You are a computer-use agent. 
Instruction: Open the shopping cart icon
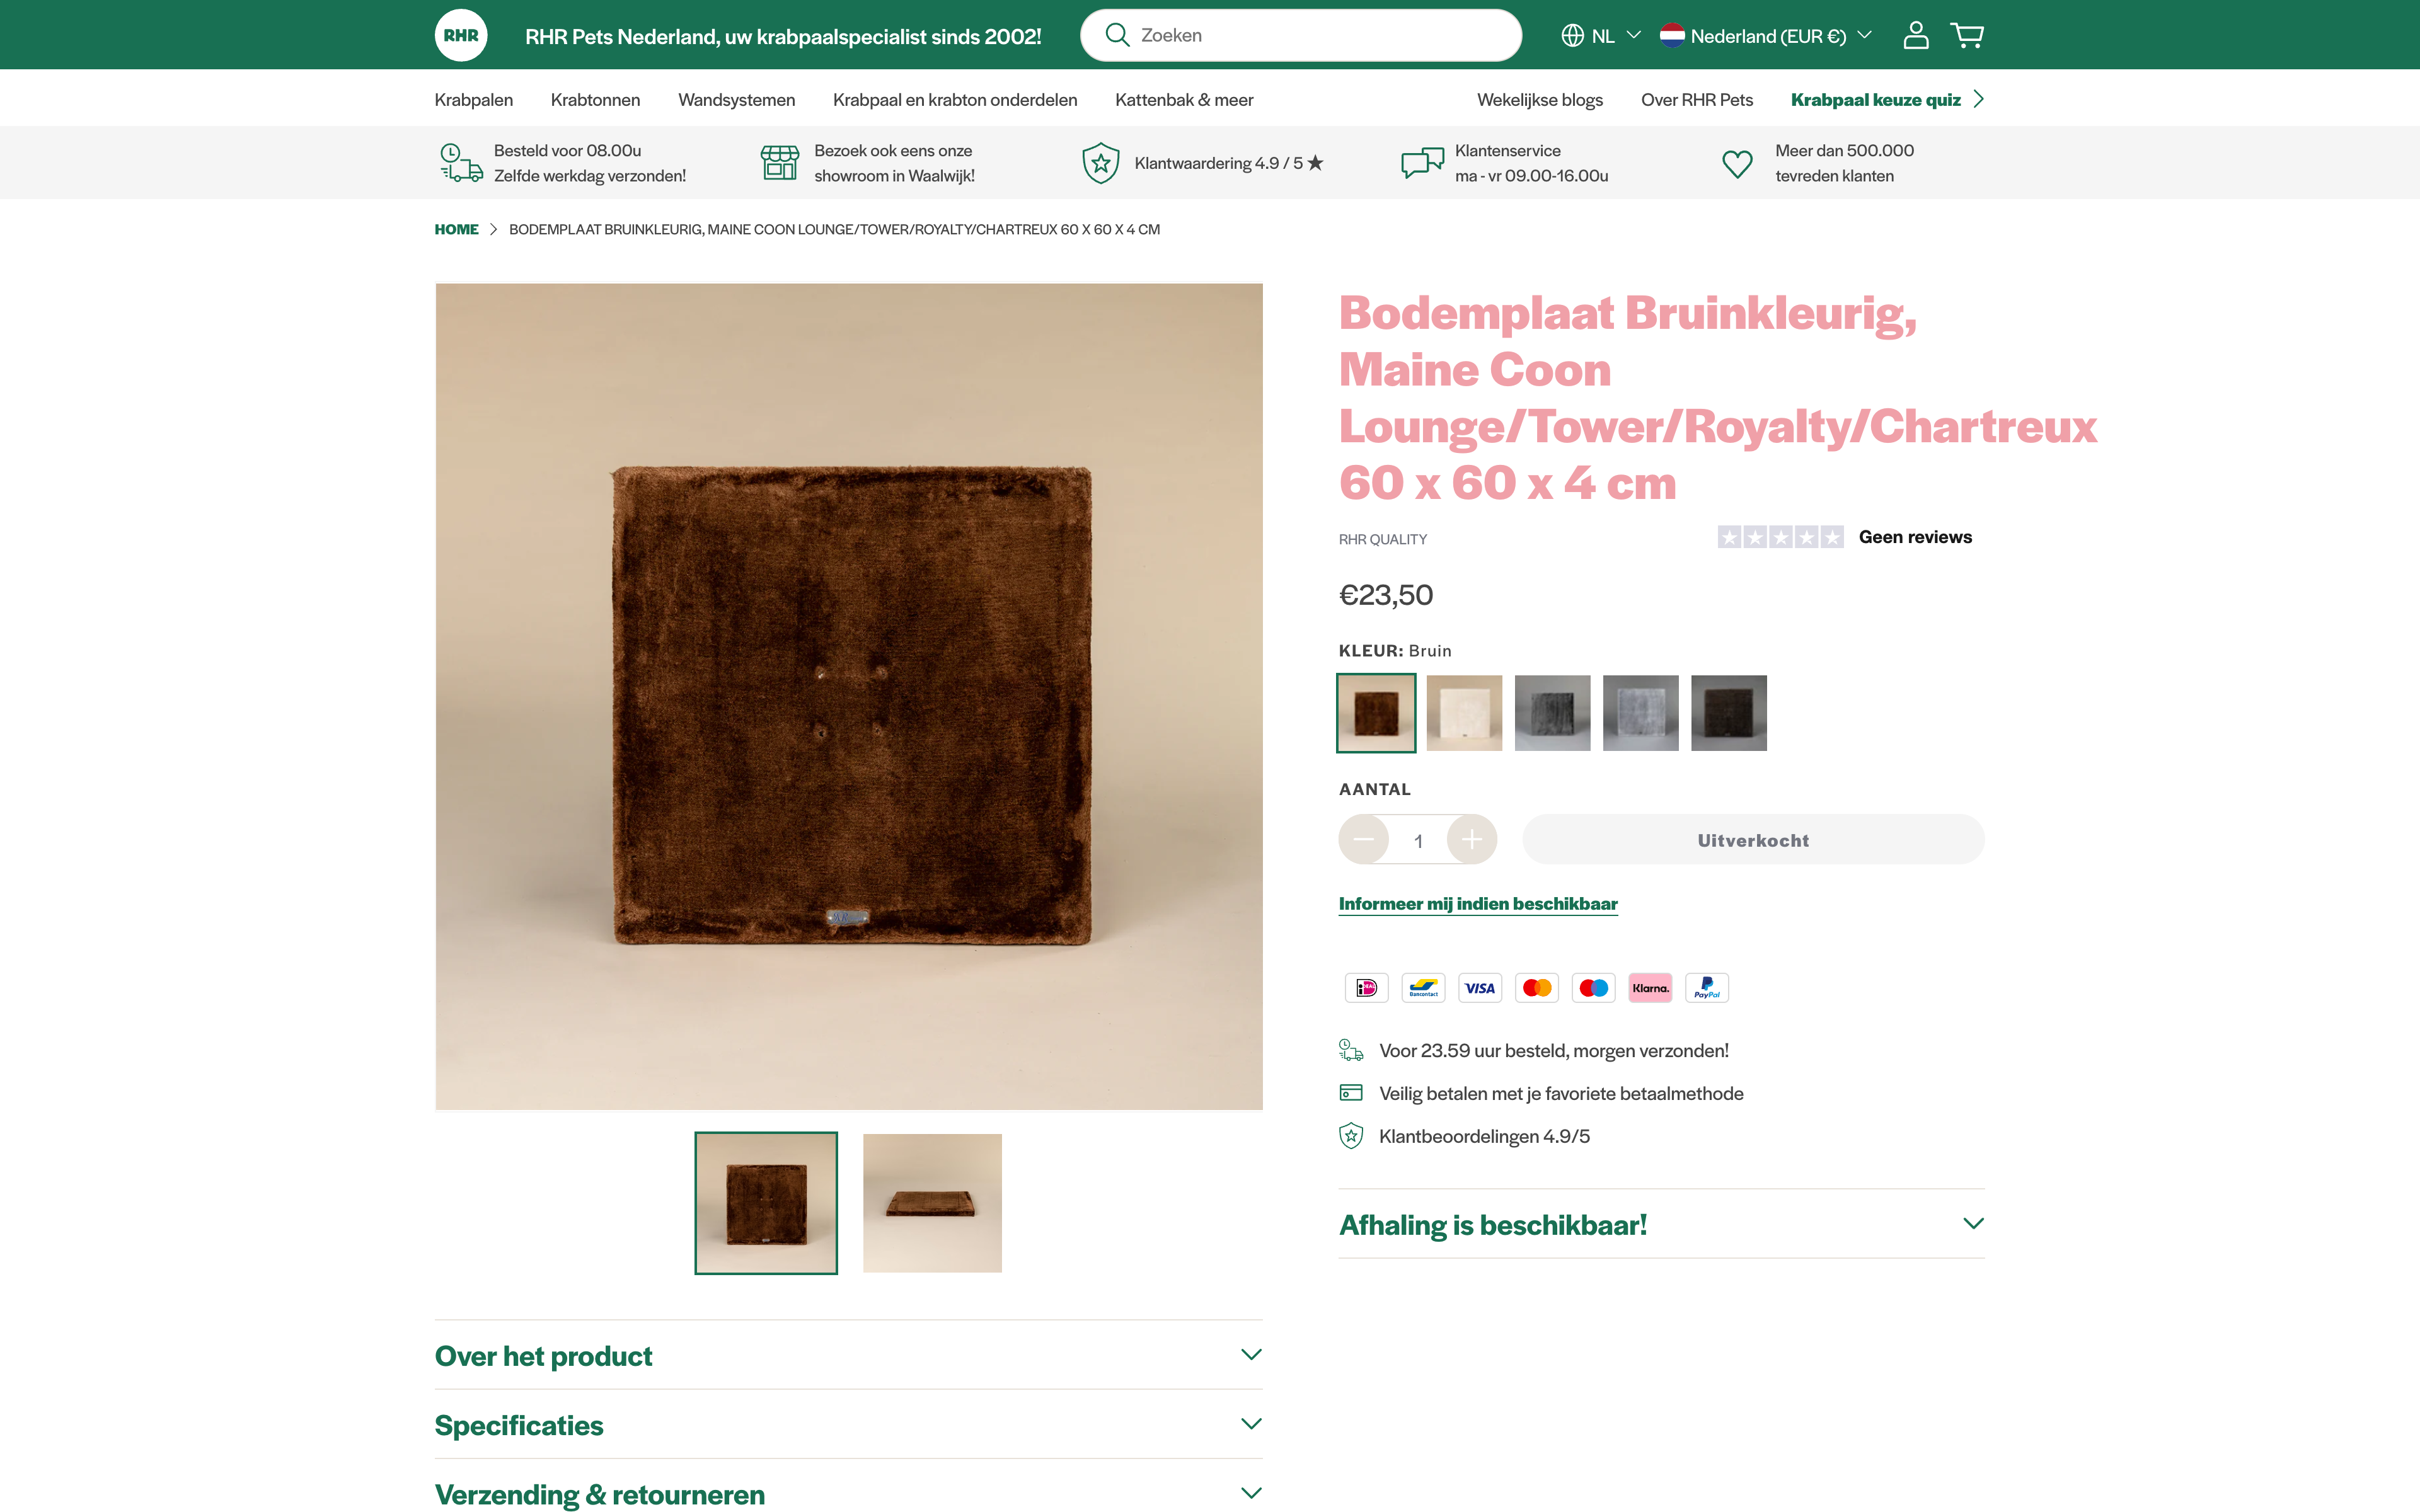tap(1967, 36)
